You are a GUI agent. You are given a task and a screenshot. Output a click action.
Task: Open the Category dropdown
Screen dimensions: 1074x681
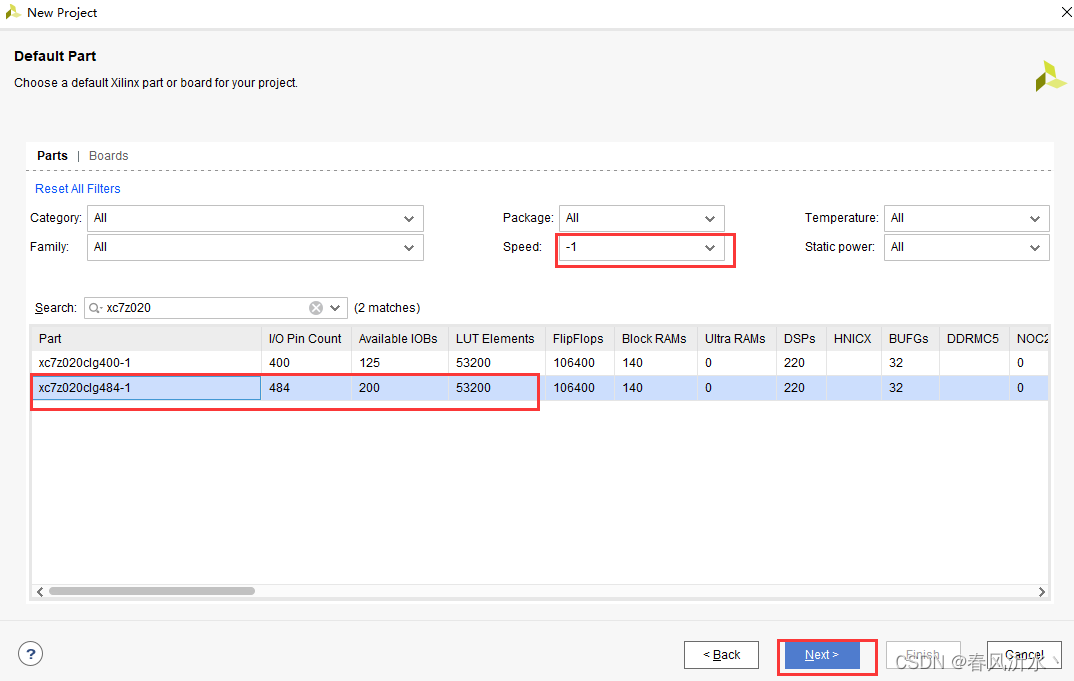pos(255,219)
